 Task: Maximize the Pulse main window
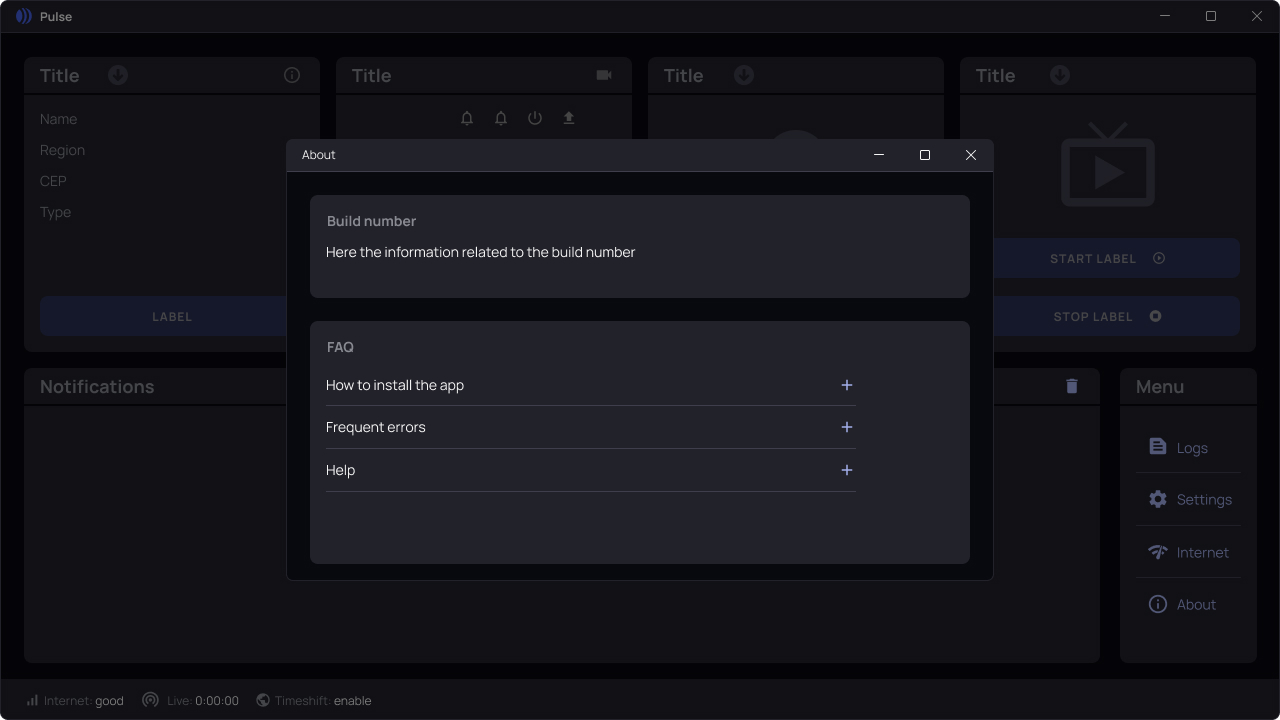pos(1211,16)
